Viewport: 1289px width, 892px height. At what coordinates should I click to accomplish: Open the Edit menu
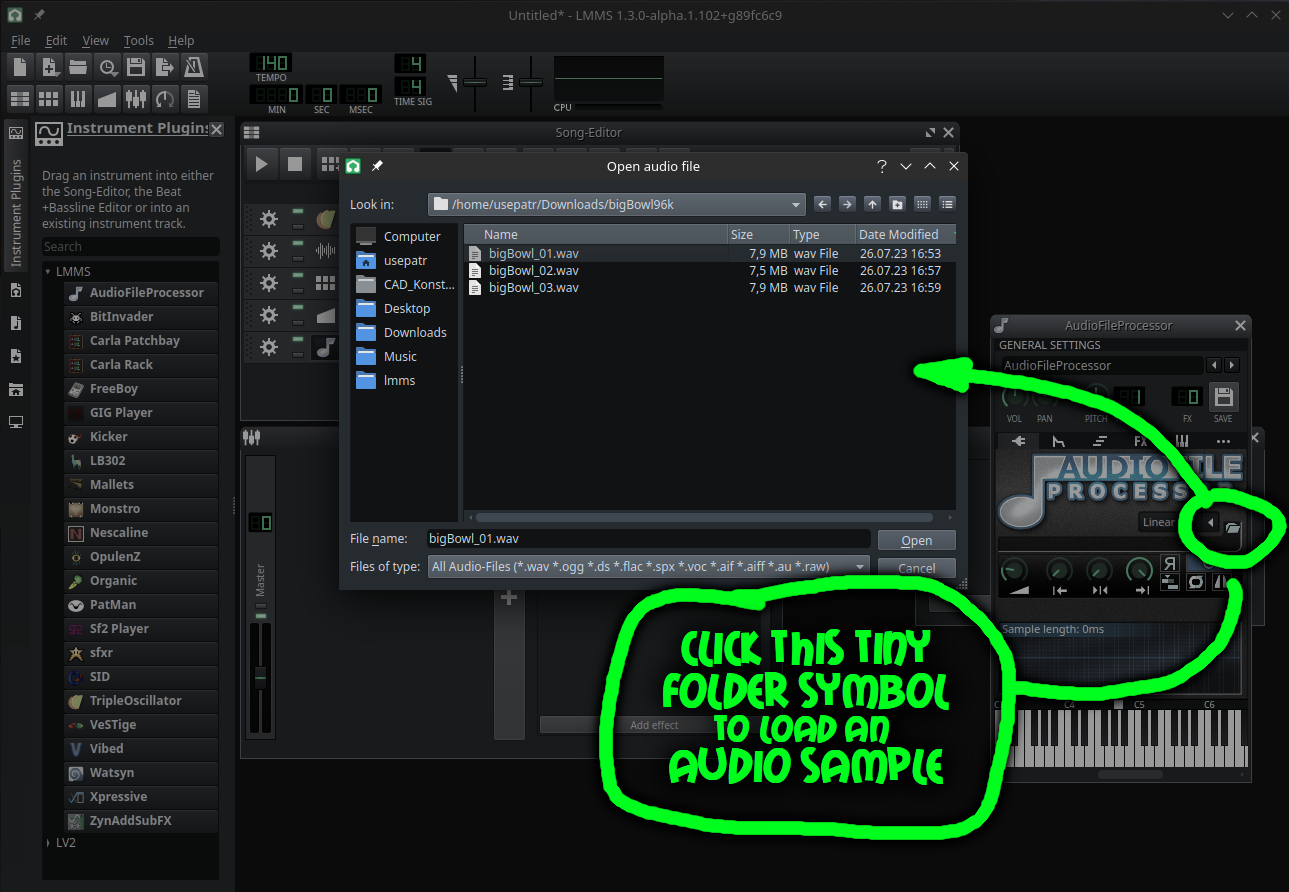(x=55, y=41)
